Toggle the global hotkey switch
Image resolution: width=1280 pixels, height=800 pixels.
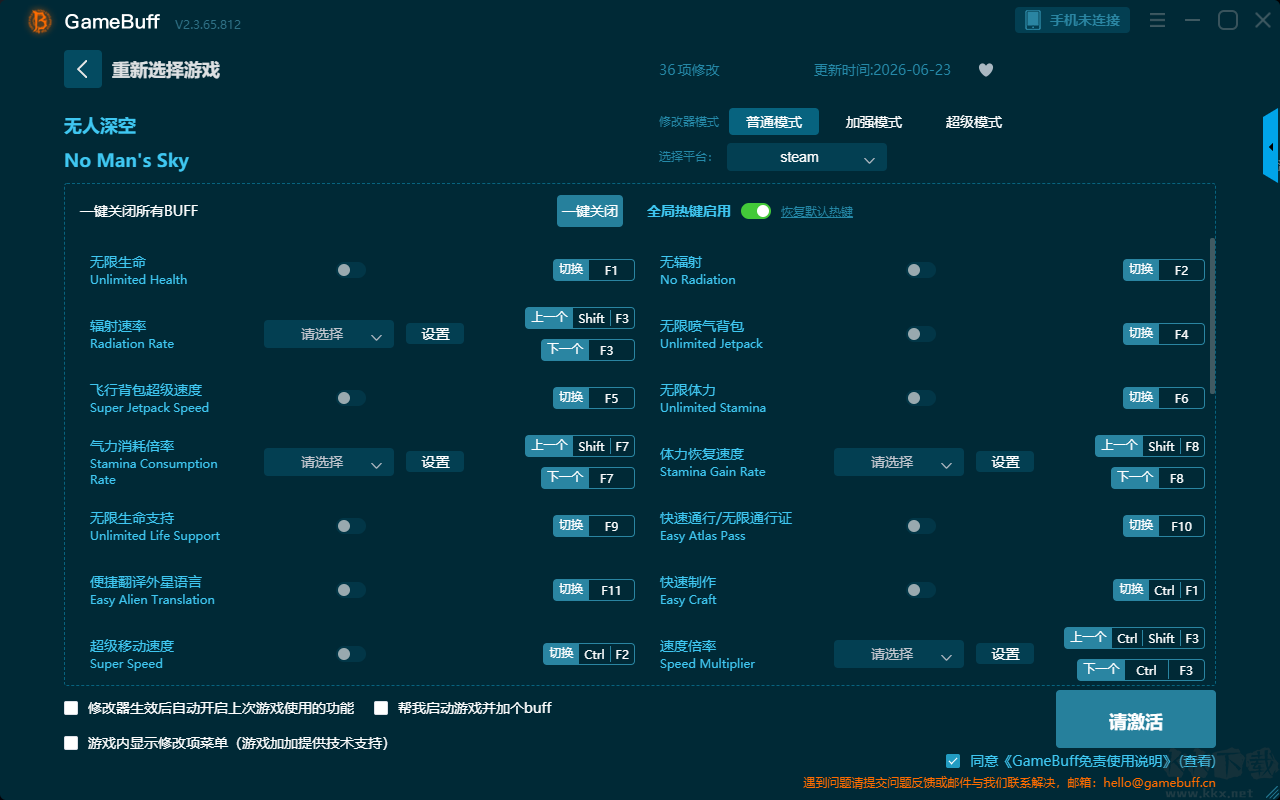point(756,211)
